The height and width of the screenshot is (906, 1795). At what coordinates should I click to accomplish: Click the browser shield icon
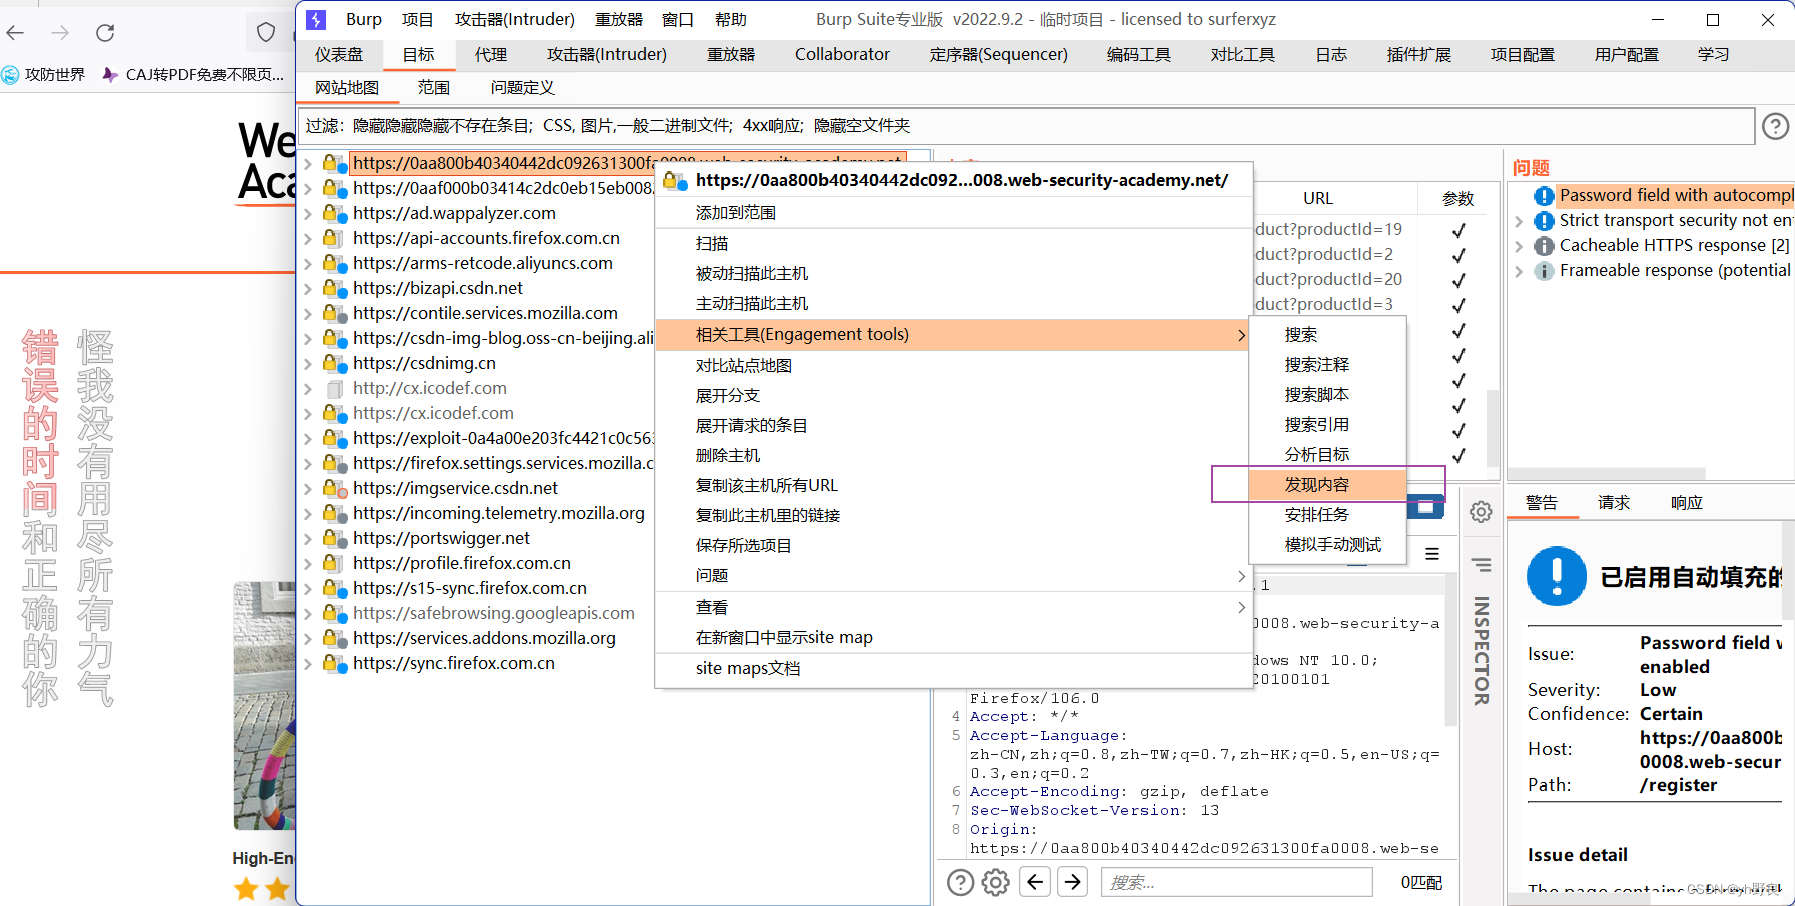tap(266, 32)
